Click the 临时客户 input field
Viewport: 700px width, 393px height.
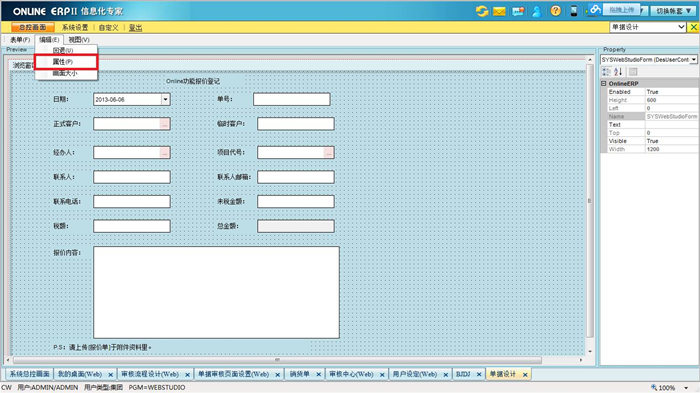coord(296,124)
